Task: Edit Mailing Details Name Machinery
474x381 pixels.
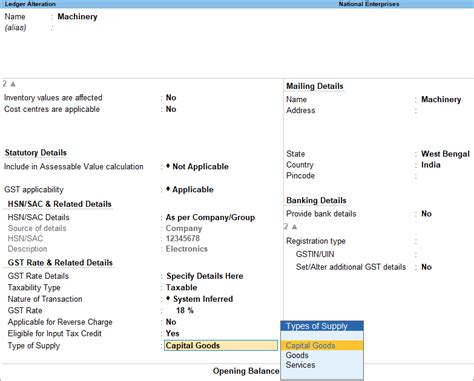Action: (441, 100)
